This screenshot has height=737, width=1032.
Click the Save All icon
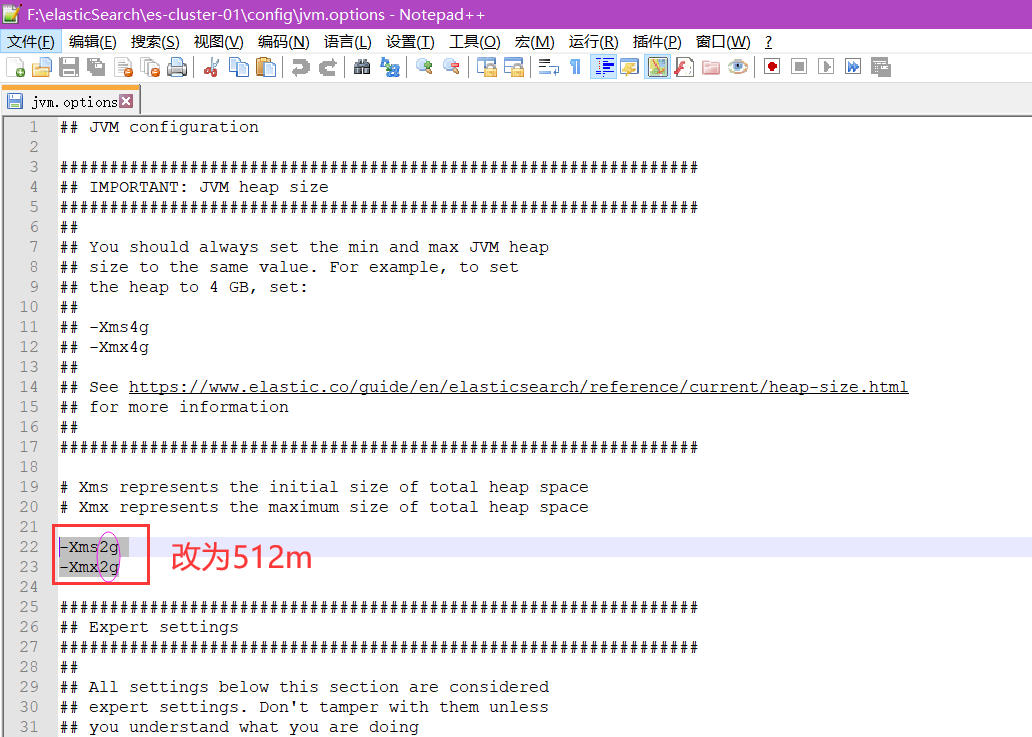[96, 67]
